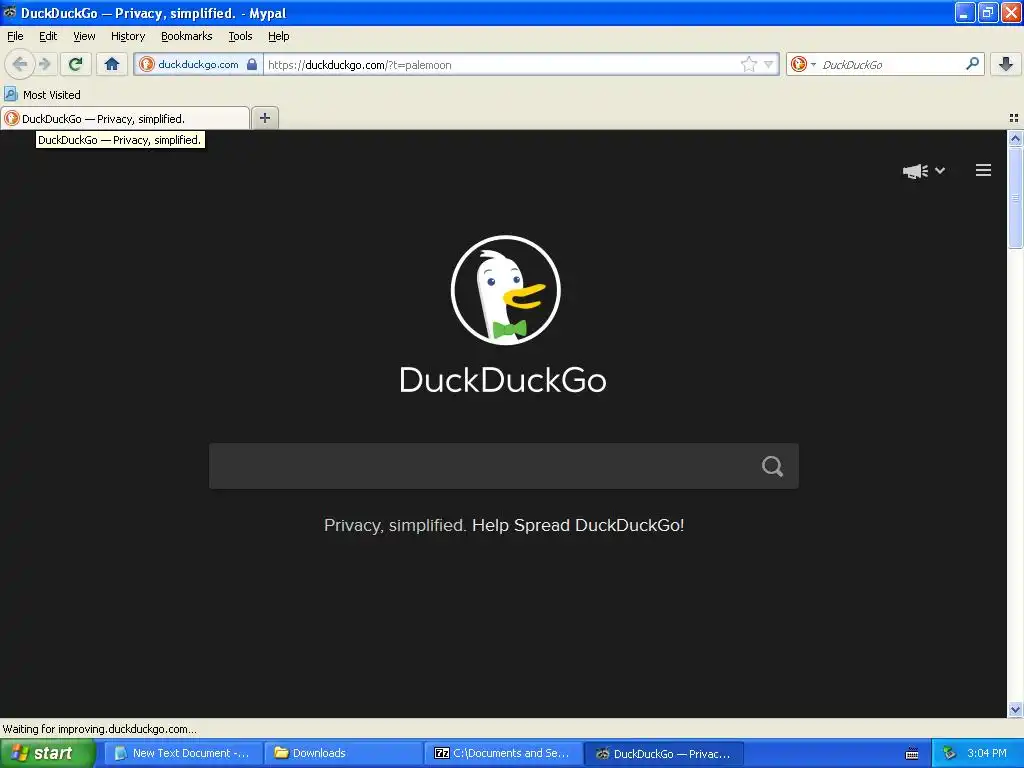The image size is (1024, 768).
Task: Click the Forward navigation arrow
Action: 44,64
